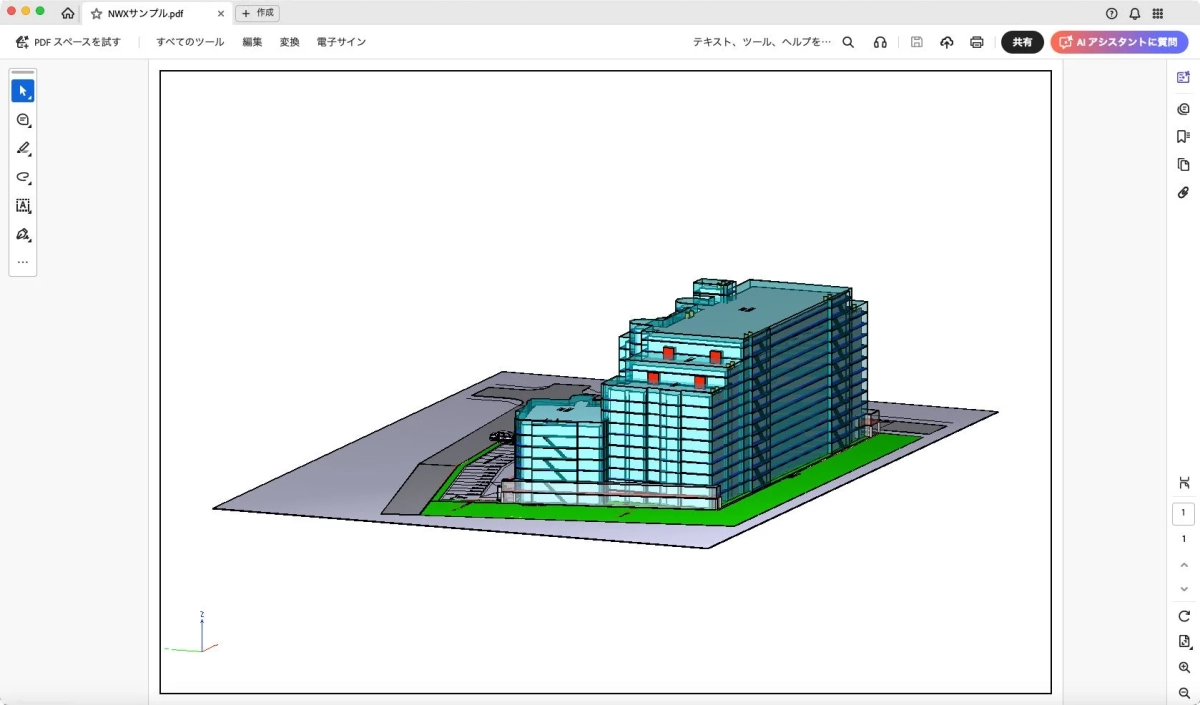Open the 変換 menu
1200x705 pixels.
[x=289, y=42]
